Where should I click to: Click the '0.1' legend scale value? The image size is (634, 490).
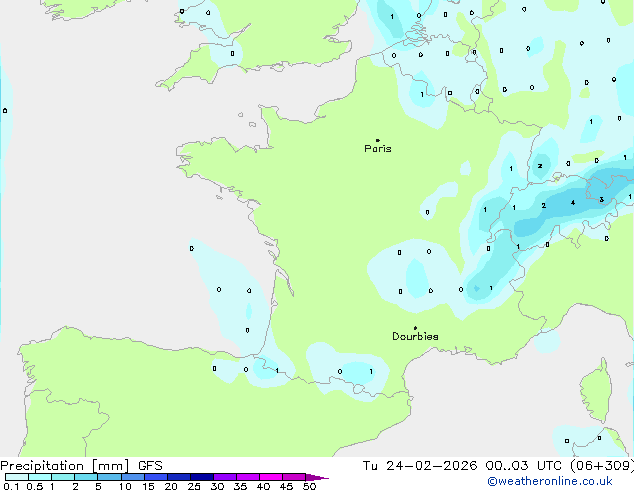click(11, 486)
